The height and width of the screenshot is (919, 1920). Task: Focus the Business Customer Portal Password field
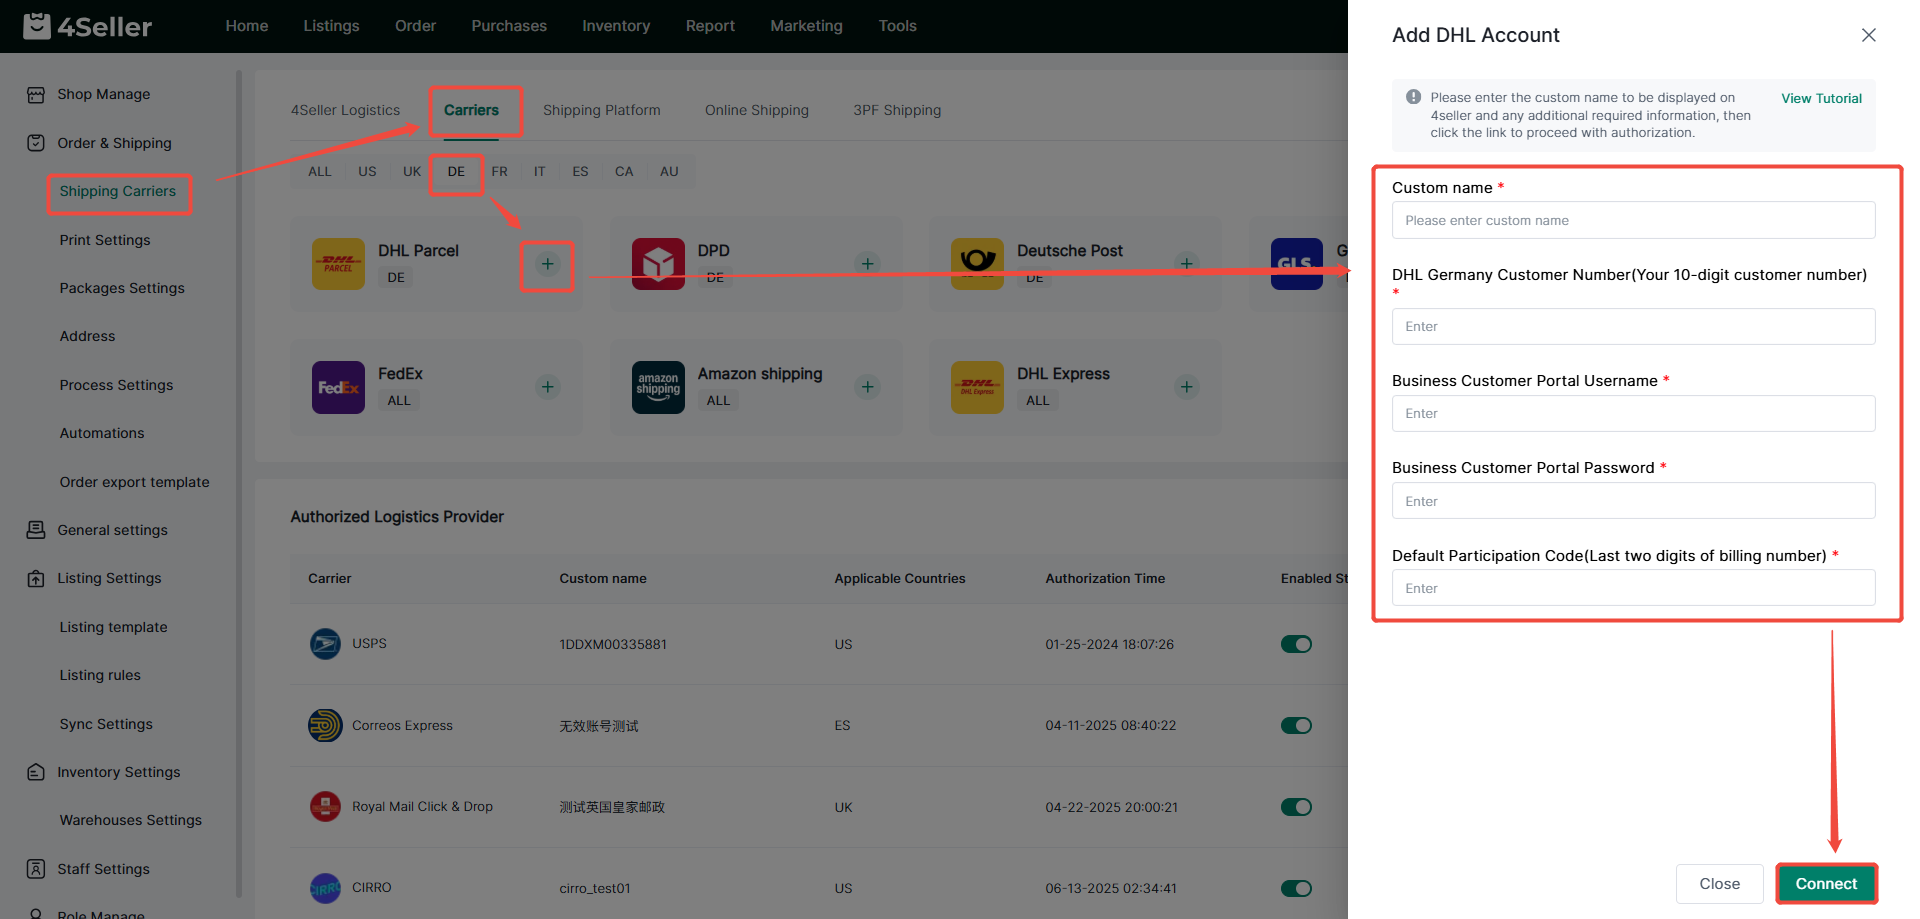[x=1633, y=501]
